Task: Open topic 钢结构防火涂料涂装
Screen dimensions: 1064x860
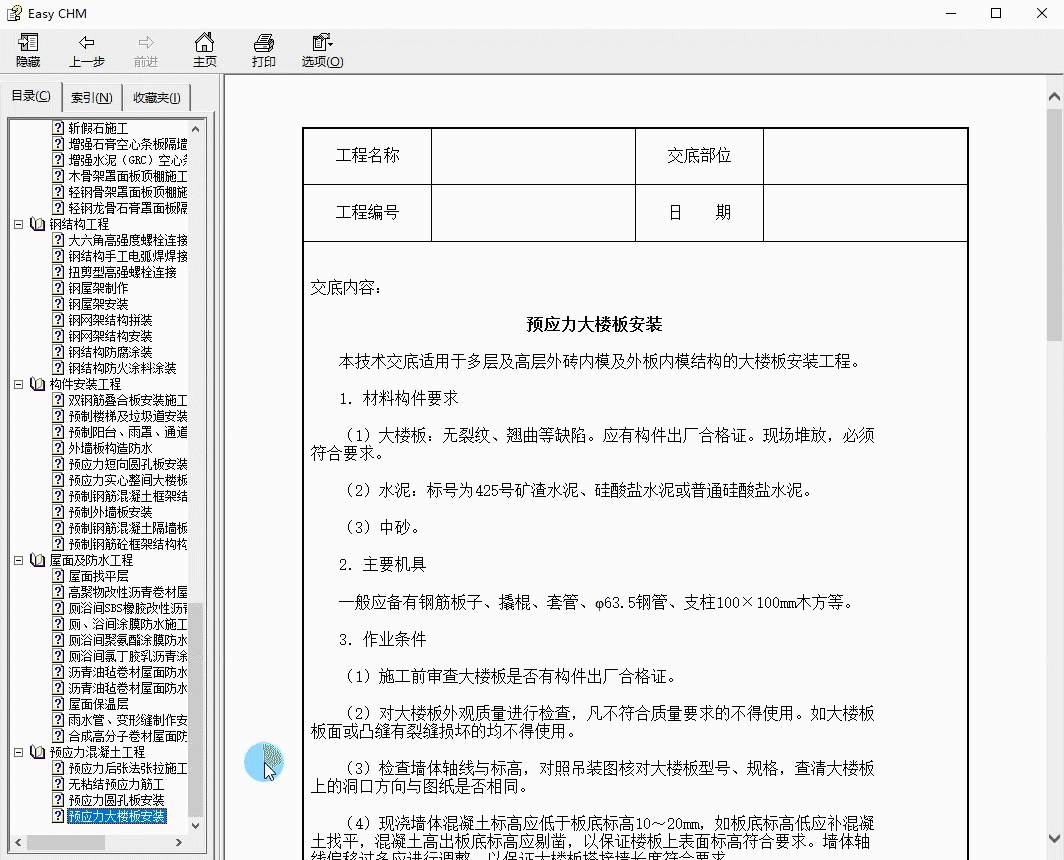Action: tap(122, 368)
